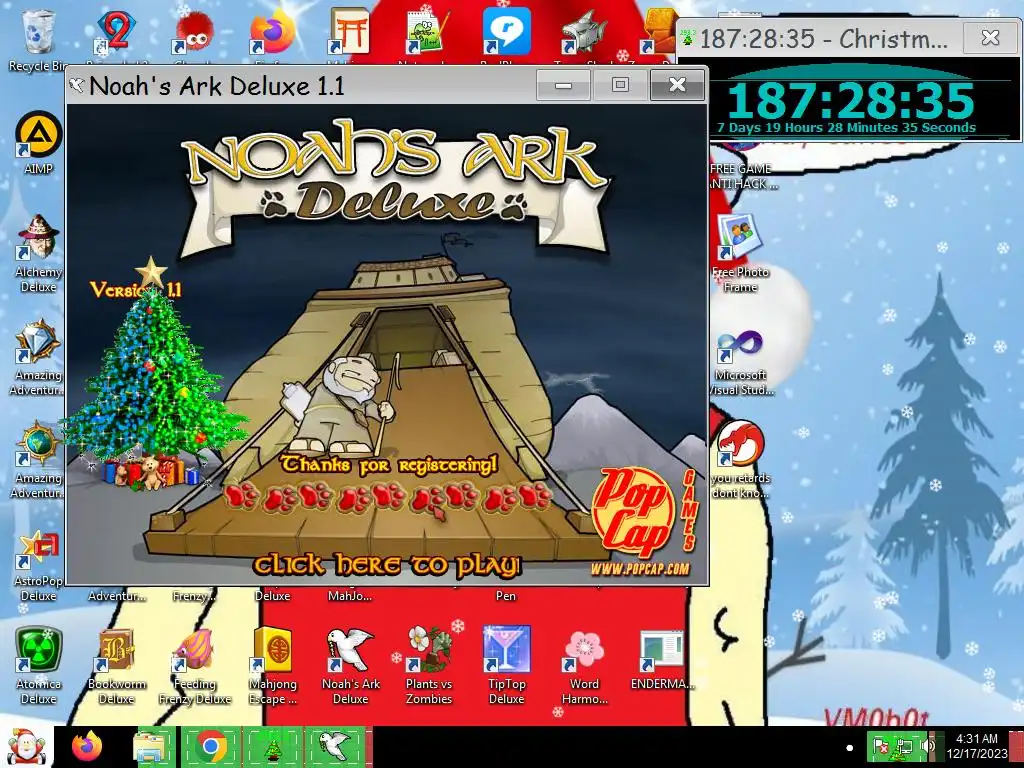Launch Plants vs Zombies shortcut
The width and height of the screenshot is (1024, 768).
click(428, 666)
